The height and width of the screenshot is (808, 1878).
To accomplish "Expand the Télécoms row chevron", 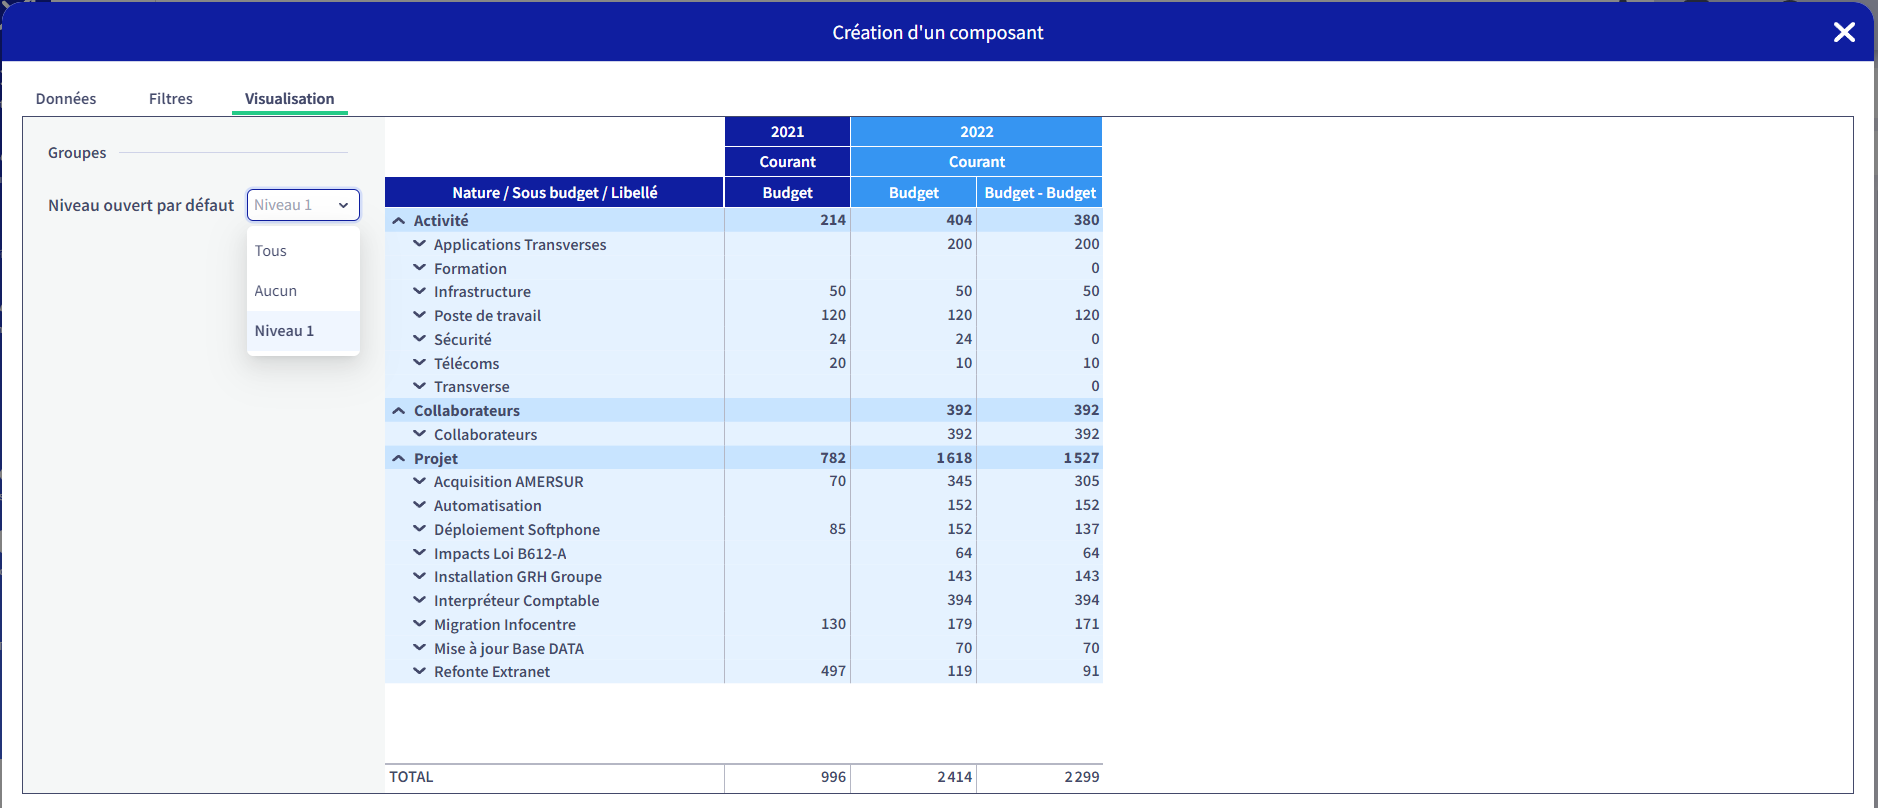I will [x=420, y=363].
